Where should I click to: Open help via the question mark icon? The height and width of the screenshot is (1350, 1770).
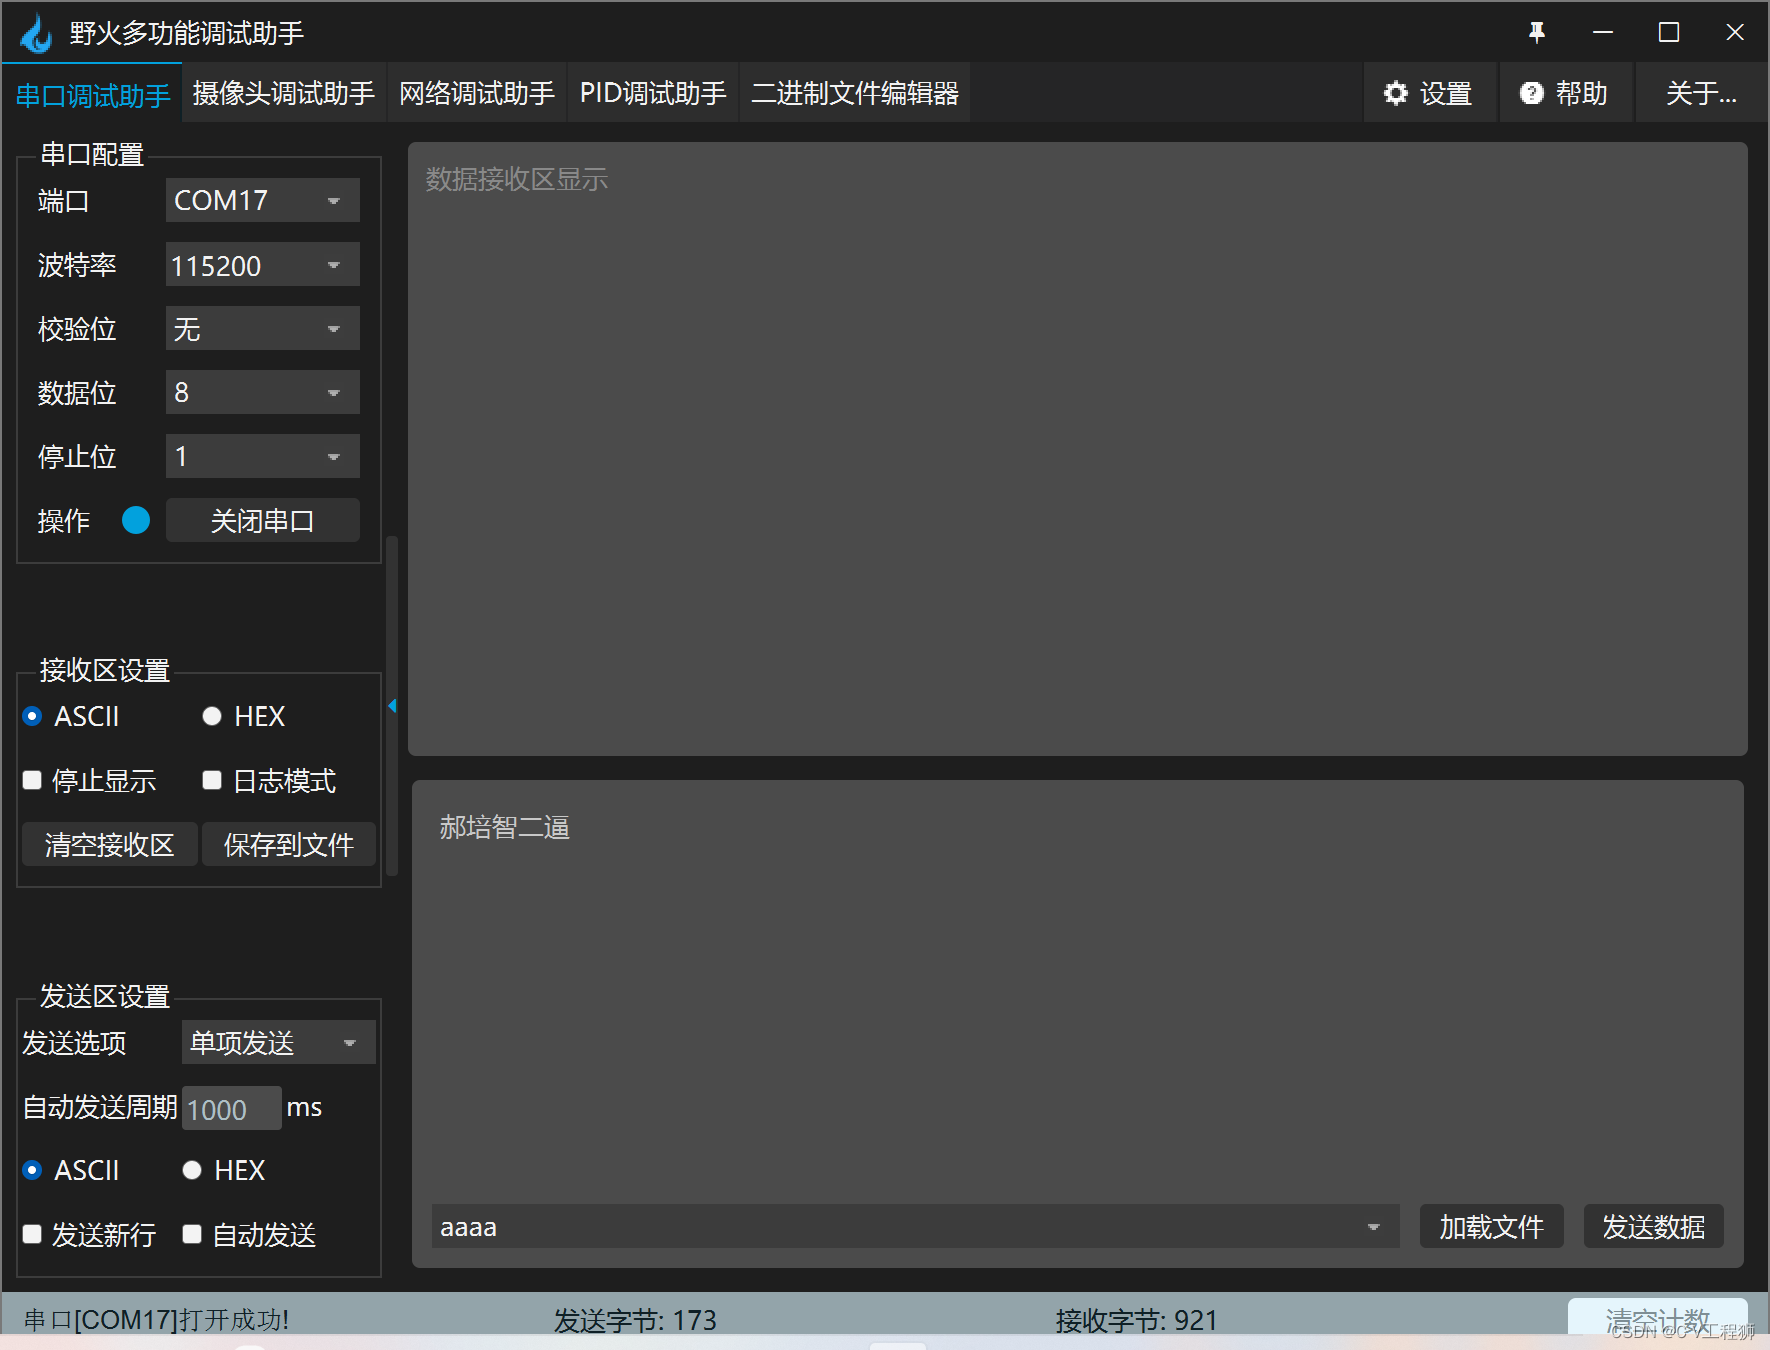pos(1531,93)
